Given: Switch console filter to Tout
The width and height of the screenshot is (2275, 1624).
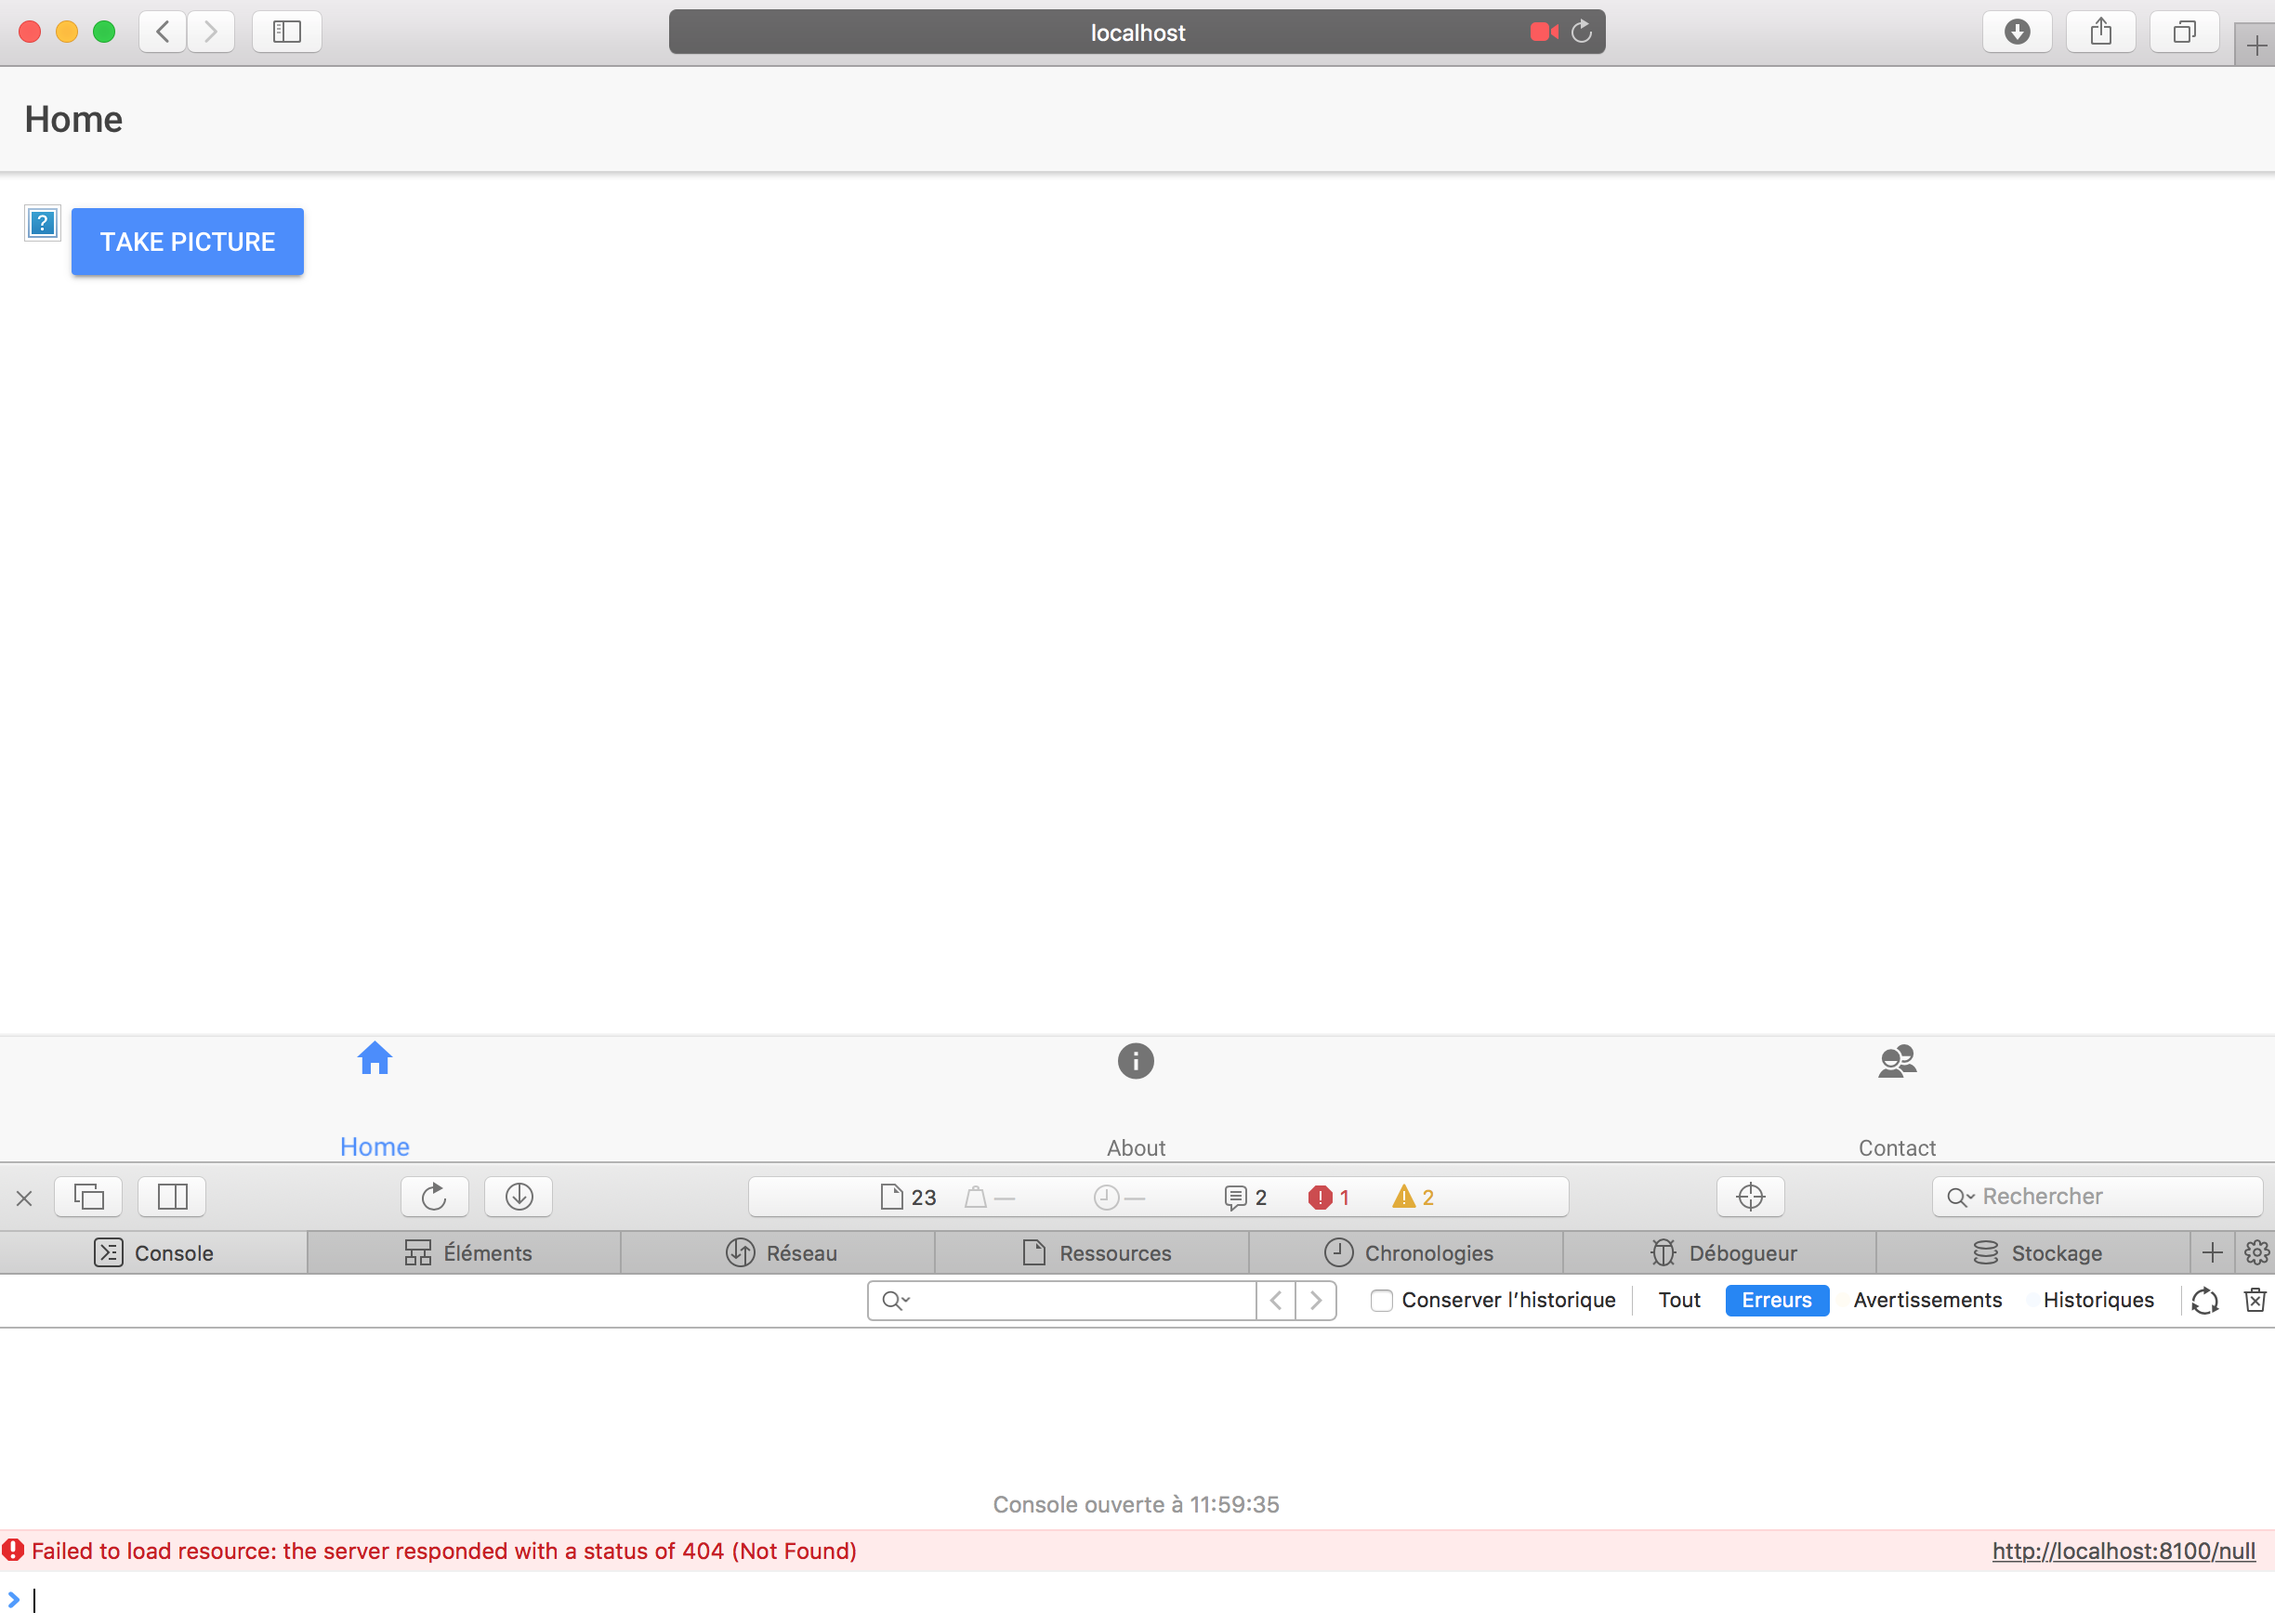Looking at the screenshot, I should (x=1678, y=1300).
